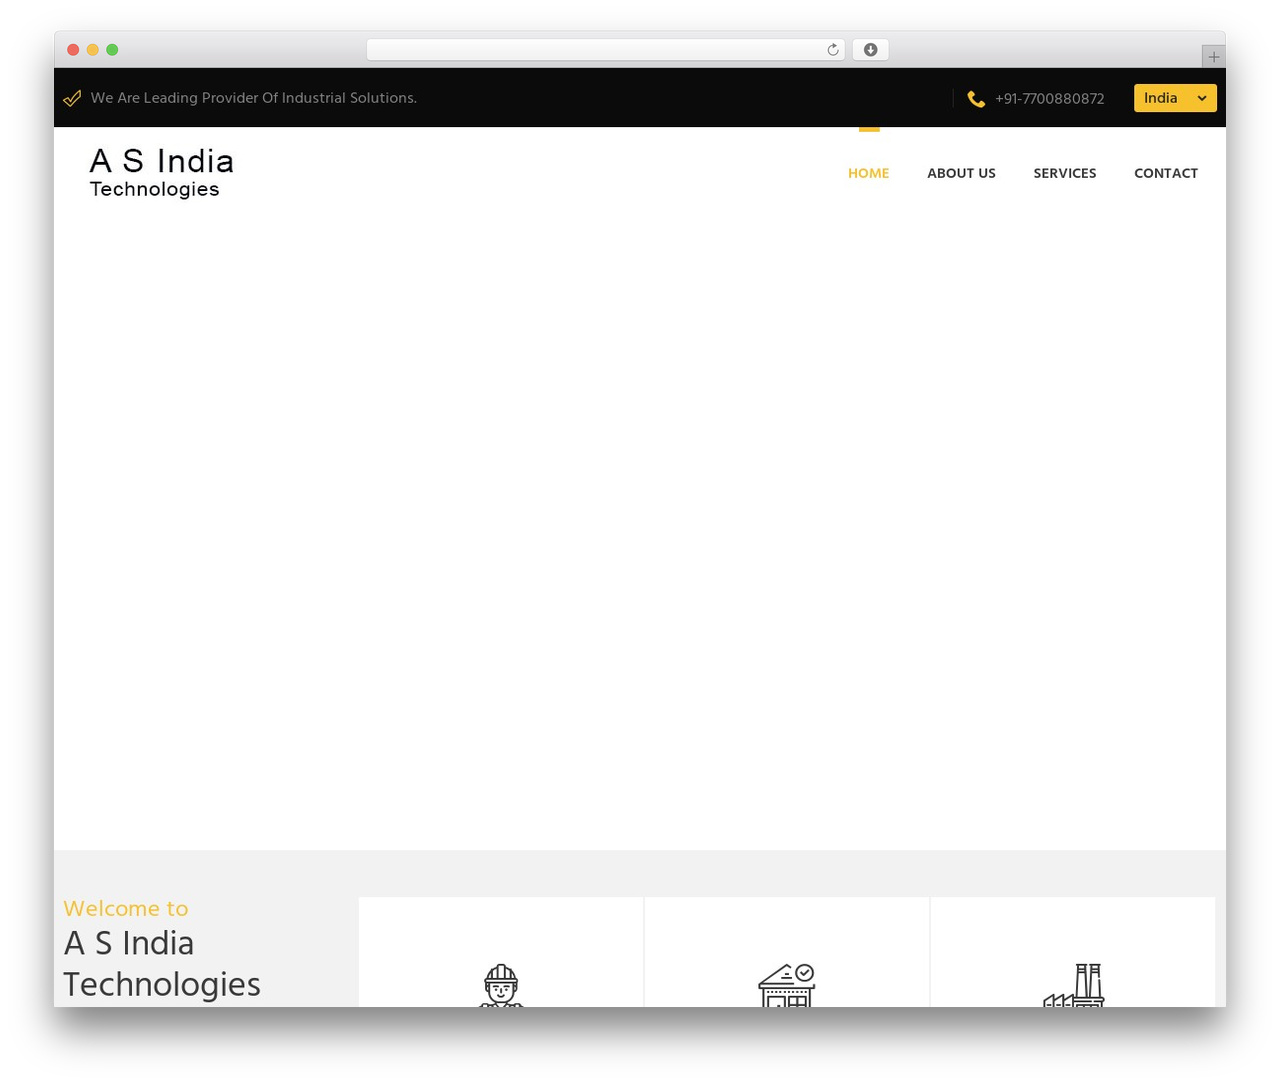
Task: Go to the Home menu item
Action: tap(868, 173)
